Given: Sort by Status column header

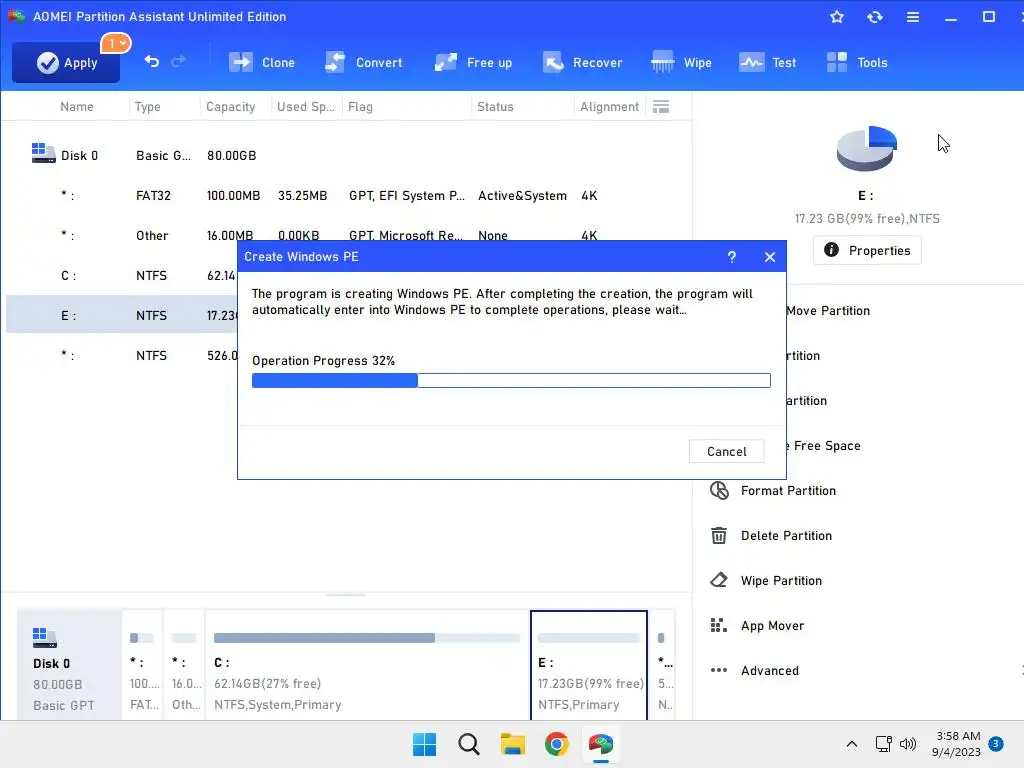Looking at the screenshot, I should 495,106.
